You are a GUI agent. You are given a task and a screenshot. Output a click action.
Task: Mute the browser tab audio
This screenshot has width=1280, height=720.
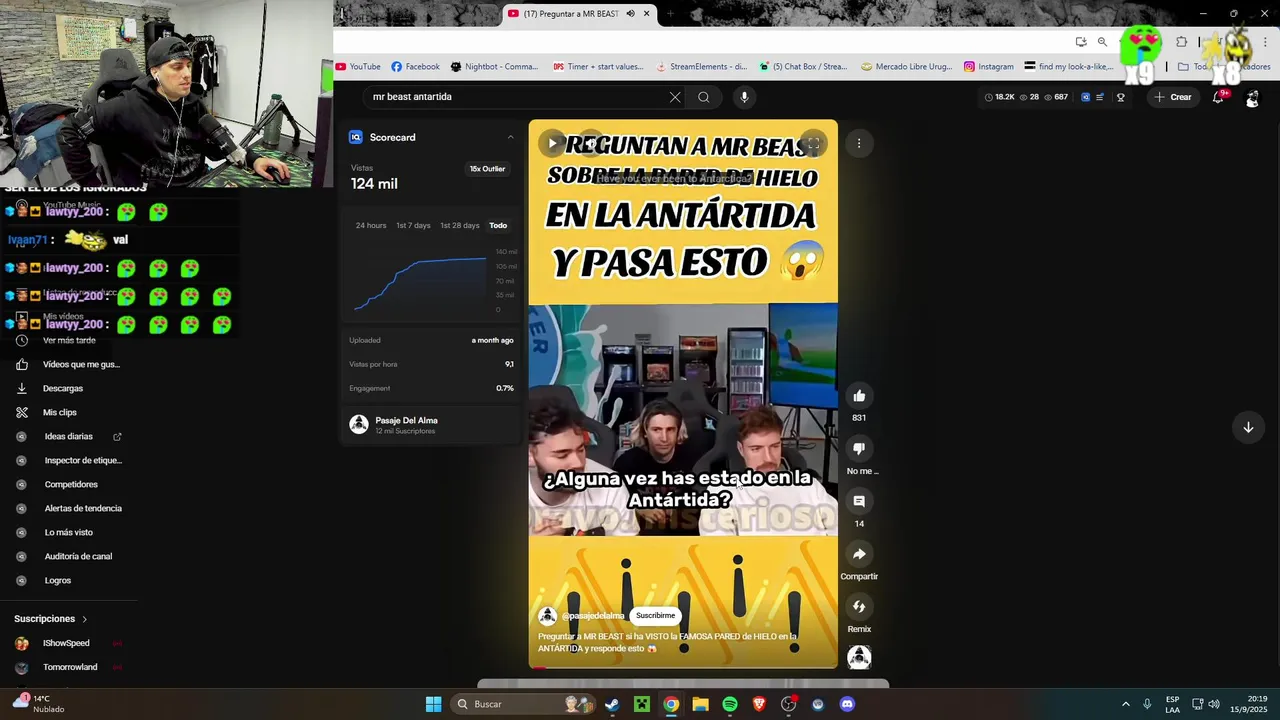point(630,14)
